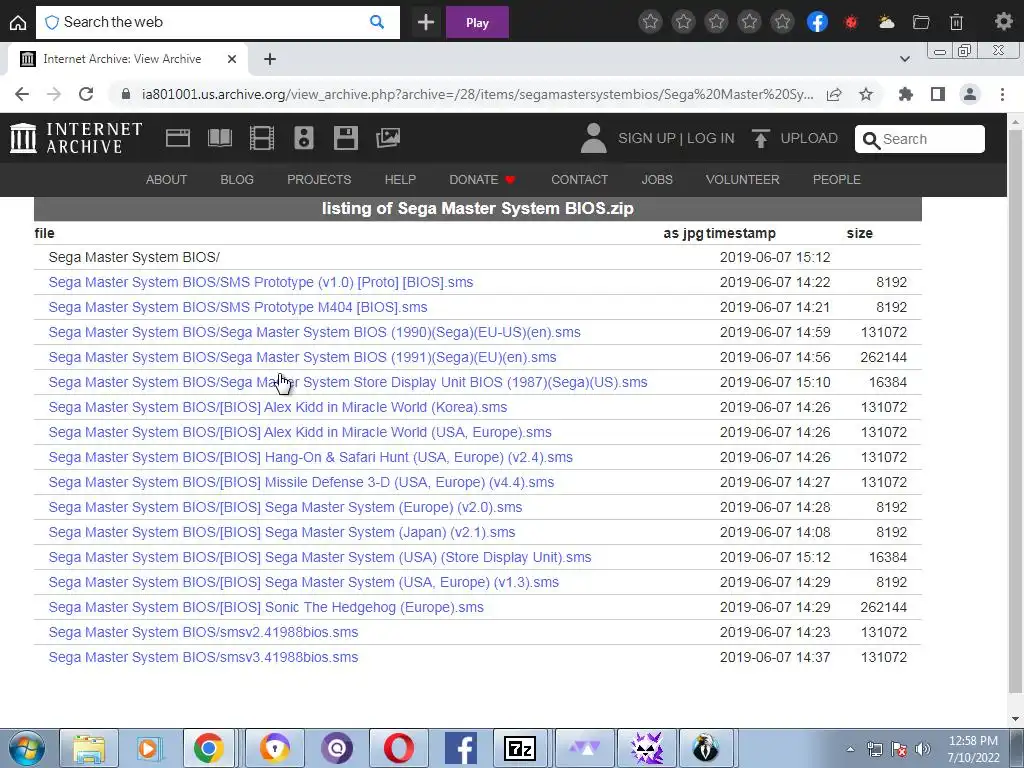Click the magnifier in the web search bar
Screen dimensions: 1024x768
point(377,22)
